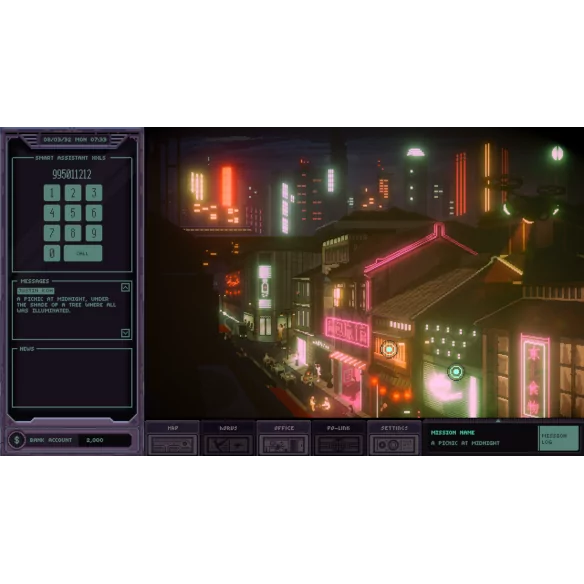This screenshot has width=584, height=584.
Task: Choose digit 7 on the keypad
Action: 52,233
